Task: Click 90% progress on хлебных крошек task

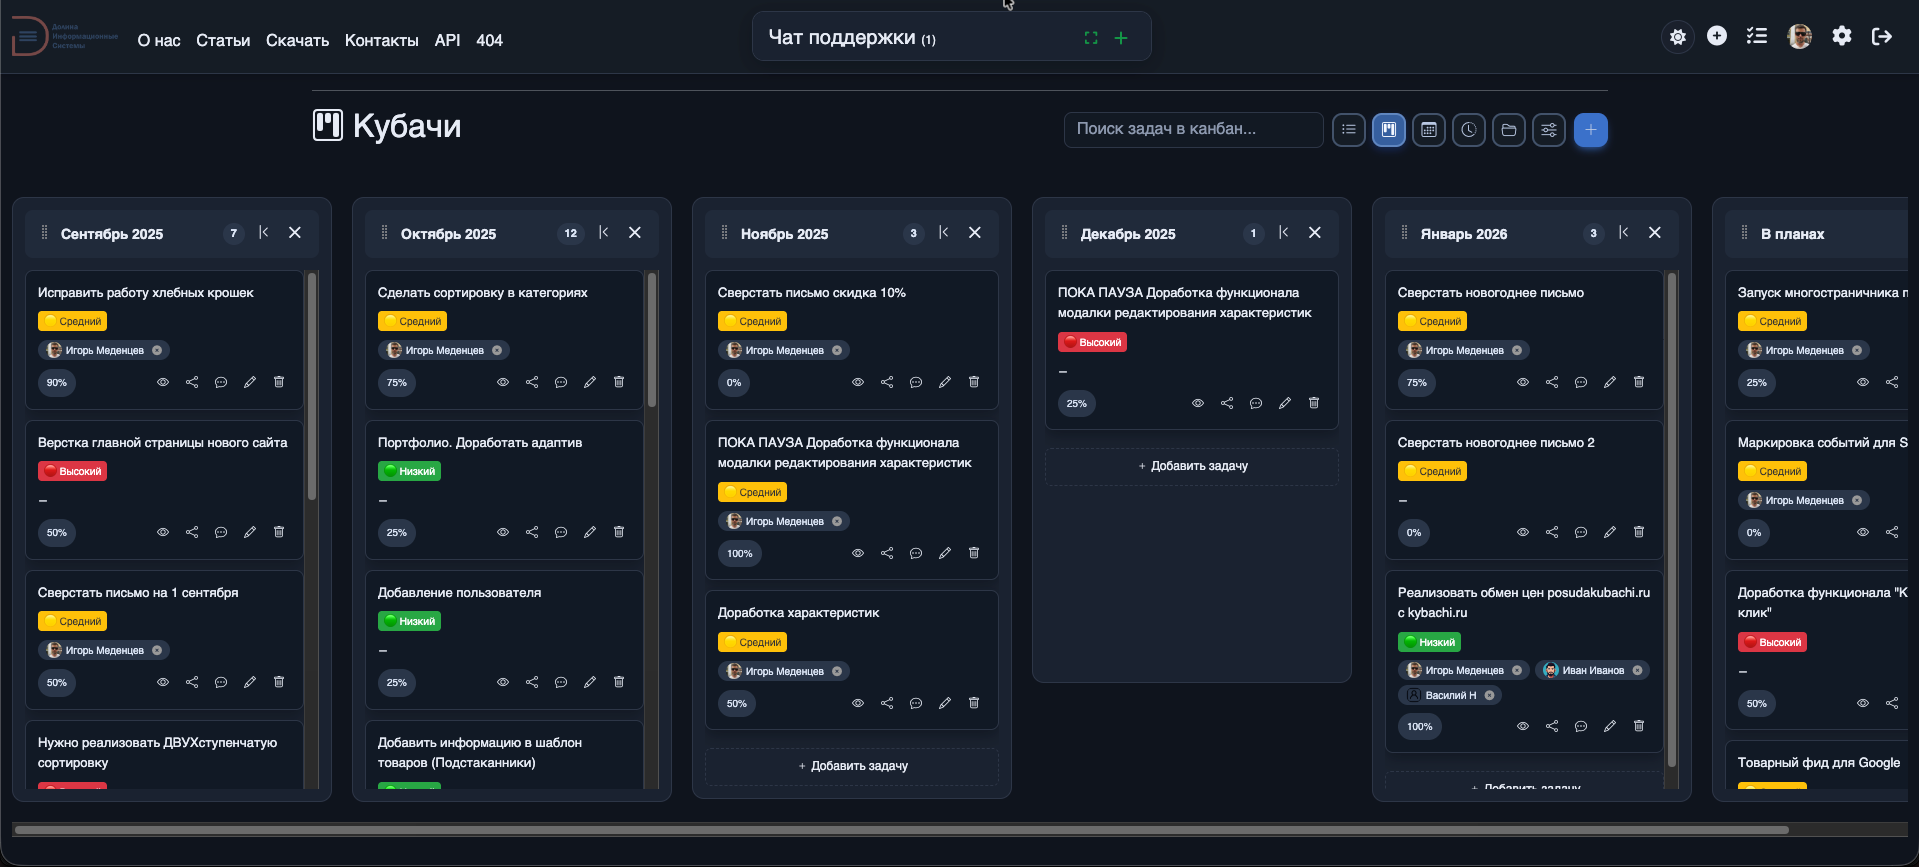Action: pyautogui.click(x=57, y=382)
